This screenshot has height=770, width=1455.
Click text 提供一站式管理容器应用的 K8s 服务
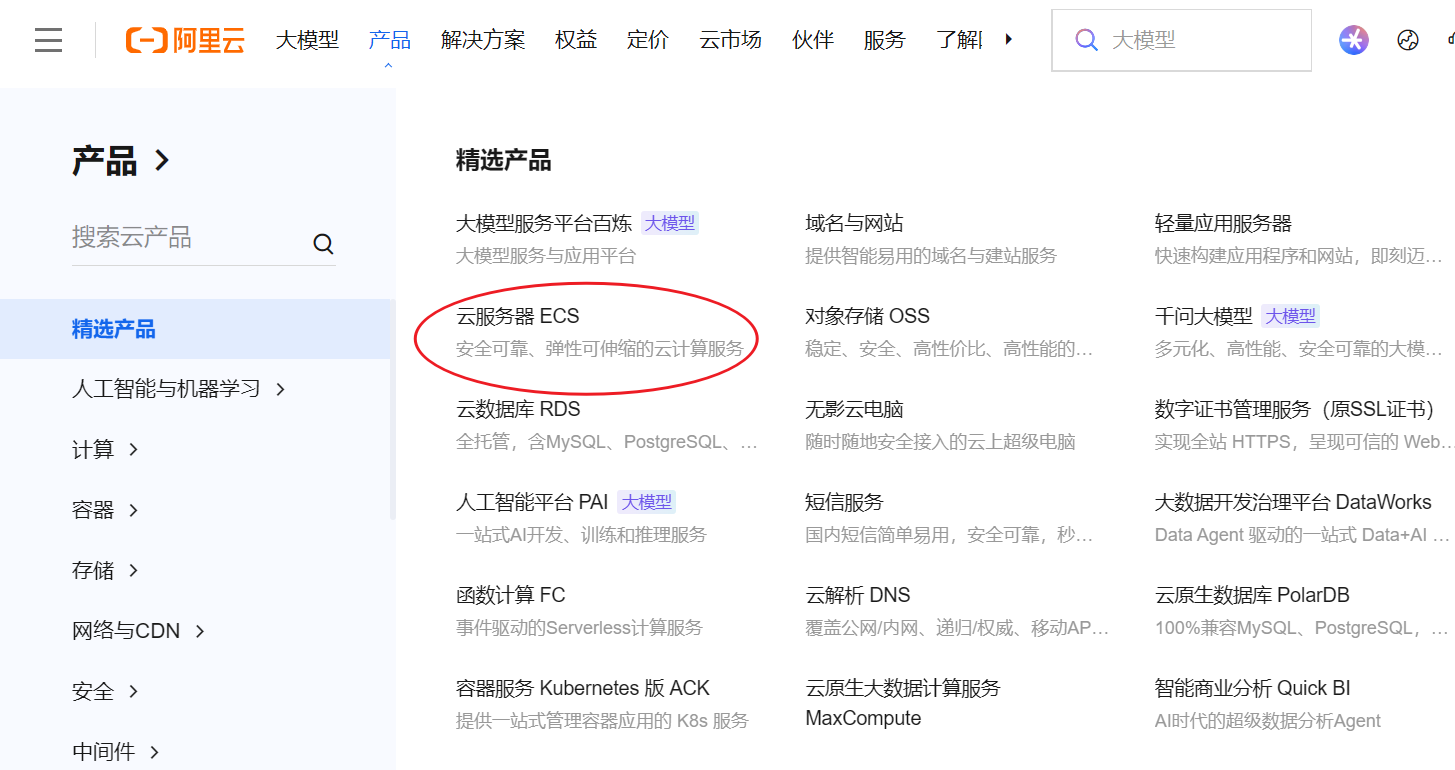(x=602, y=721)
